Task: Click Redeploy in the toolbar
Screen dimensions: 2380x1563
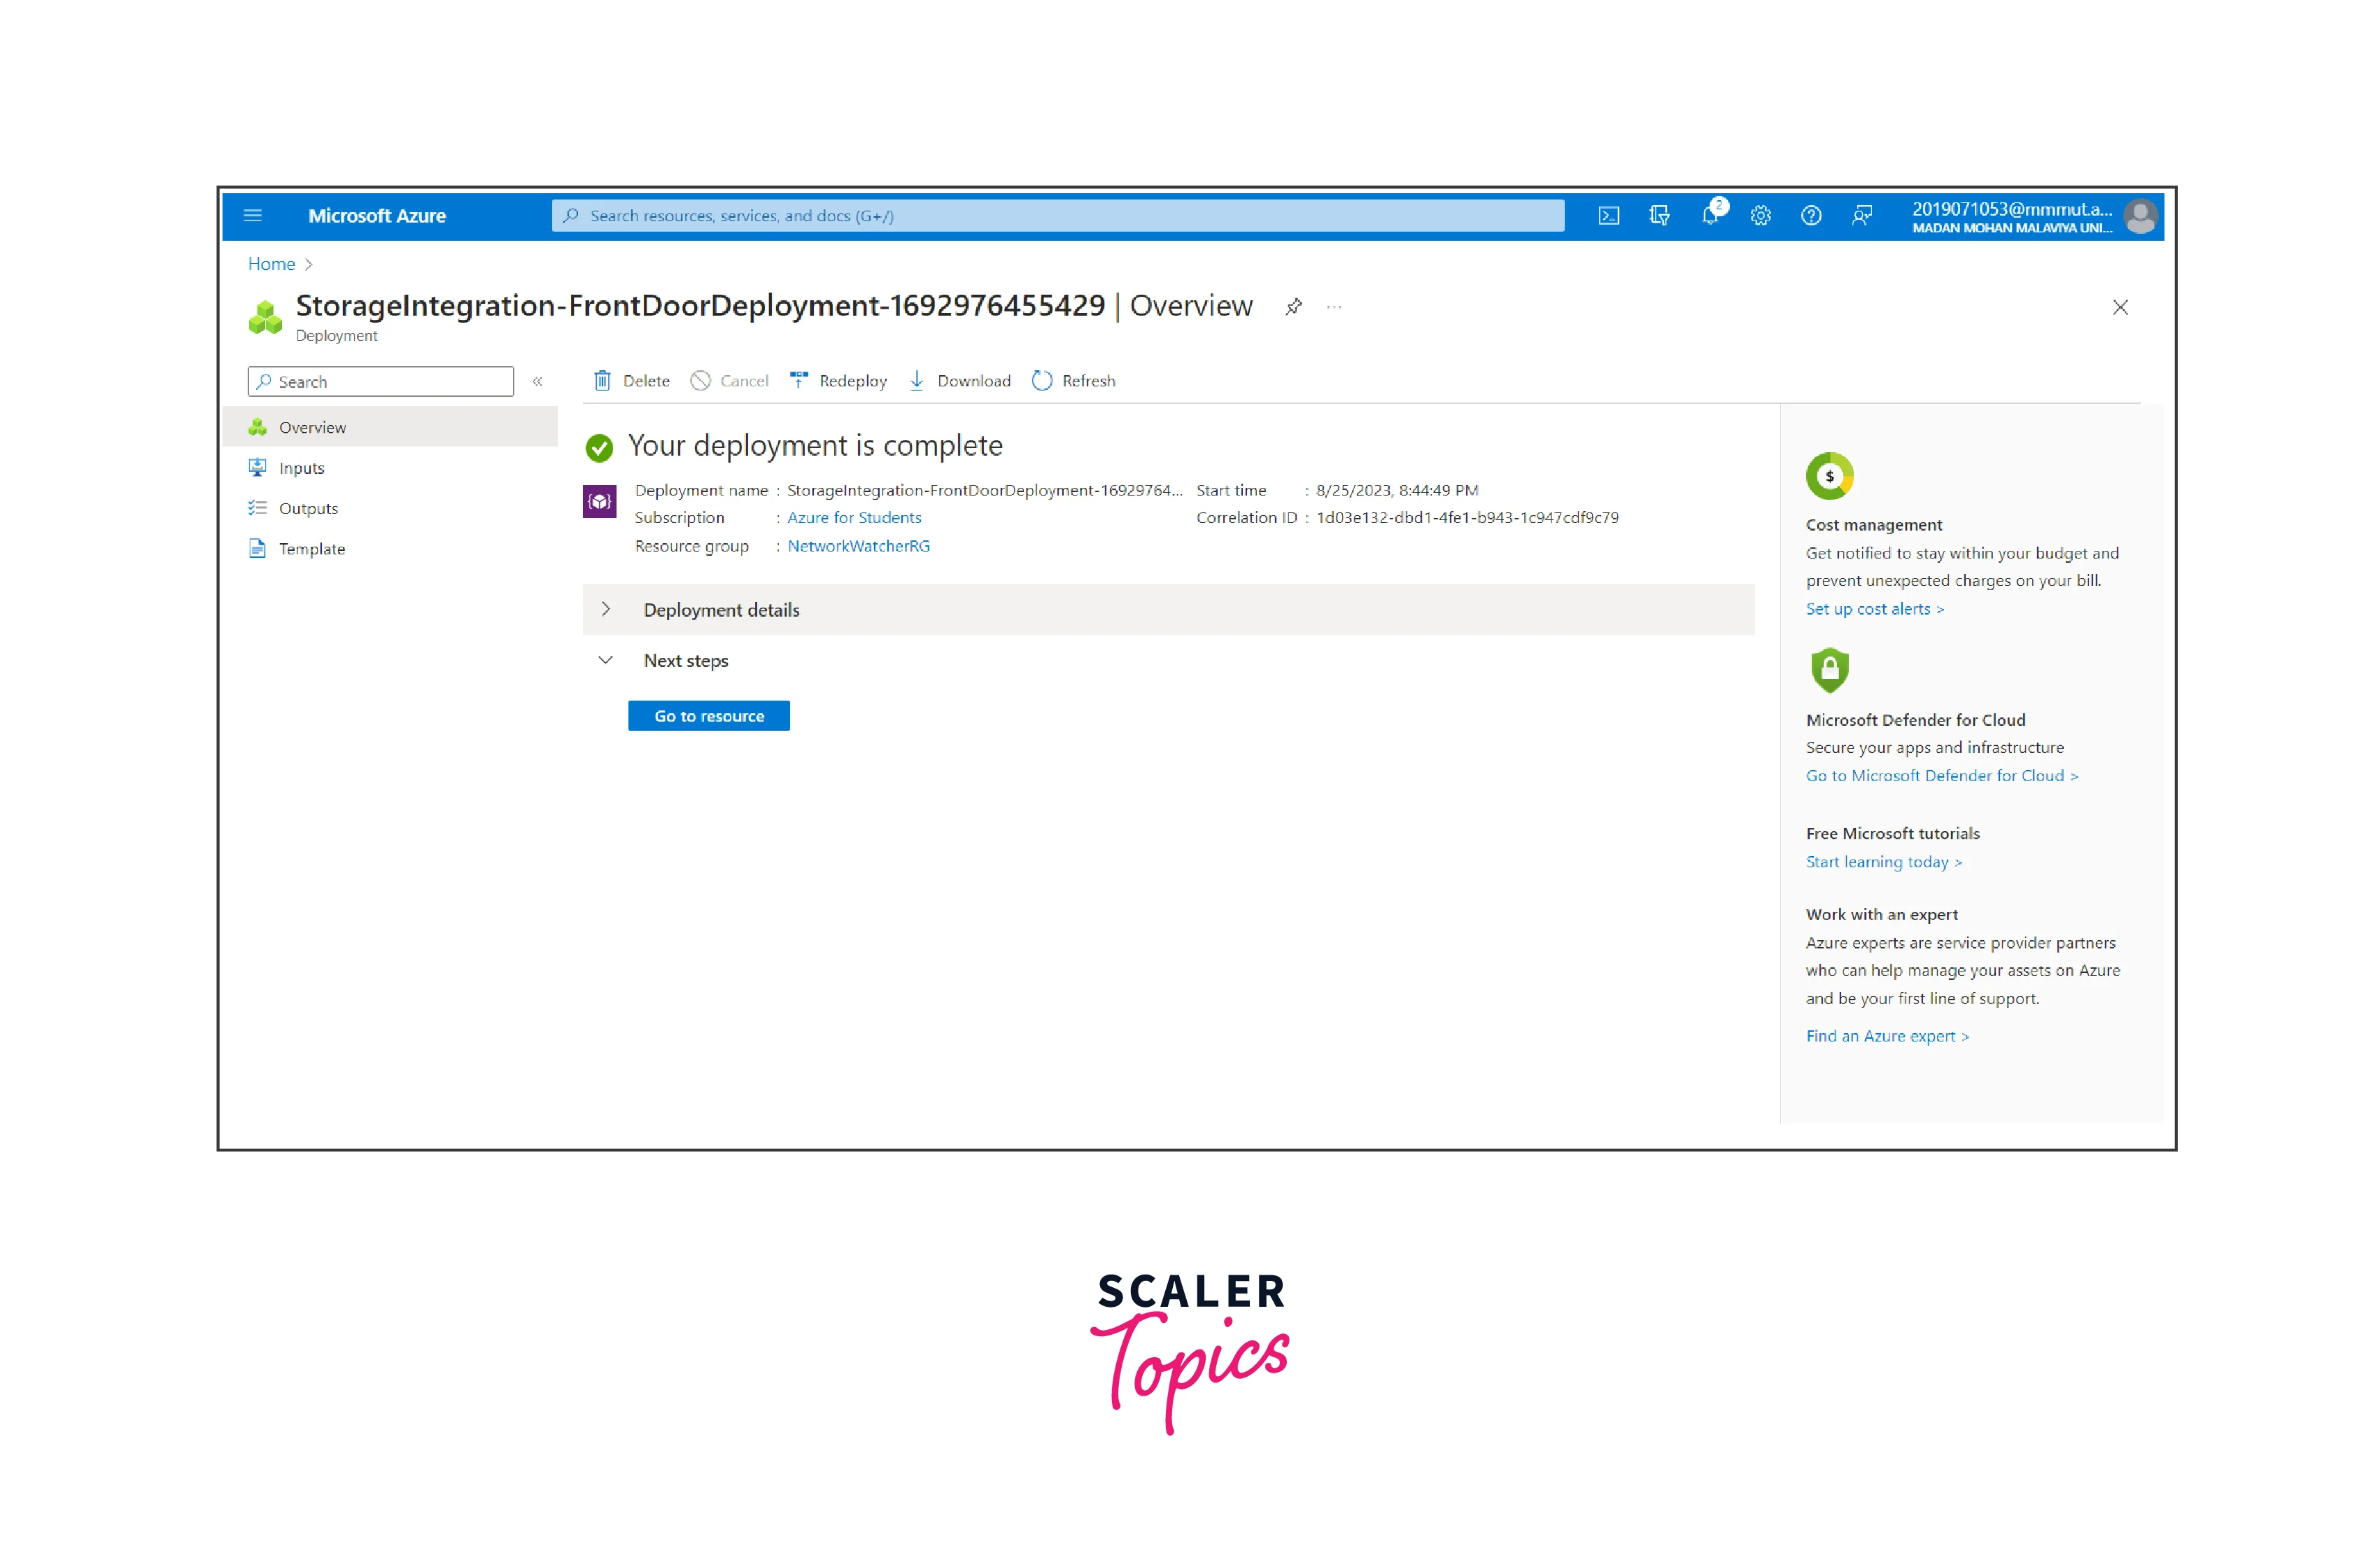Action: tap(838, 381)
